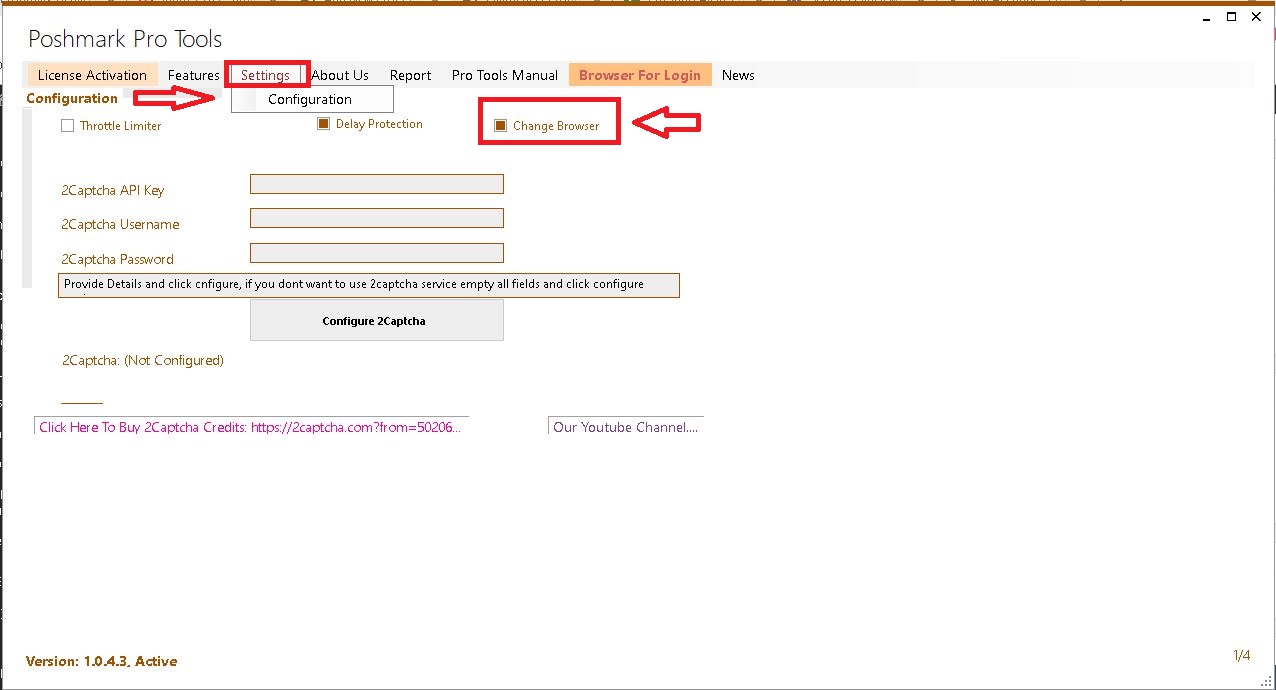The height and width of the screenshot is (690, 1276).
Task: Enable the Throttle Limiter checkbox
Action: click(x=68, y=126)
